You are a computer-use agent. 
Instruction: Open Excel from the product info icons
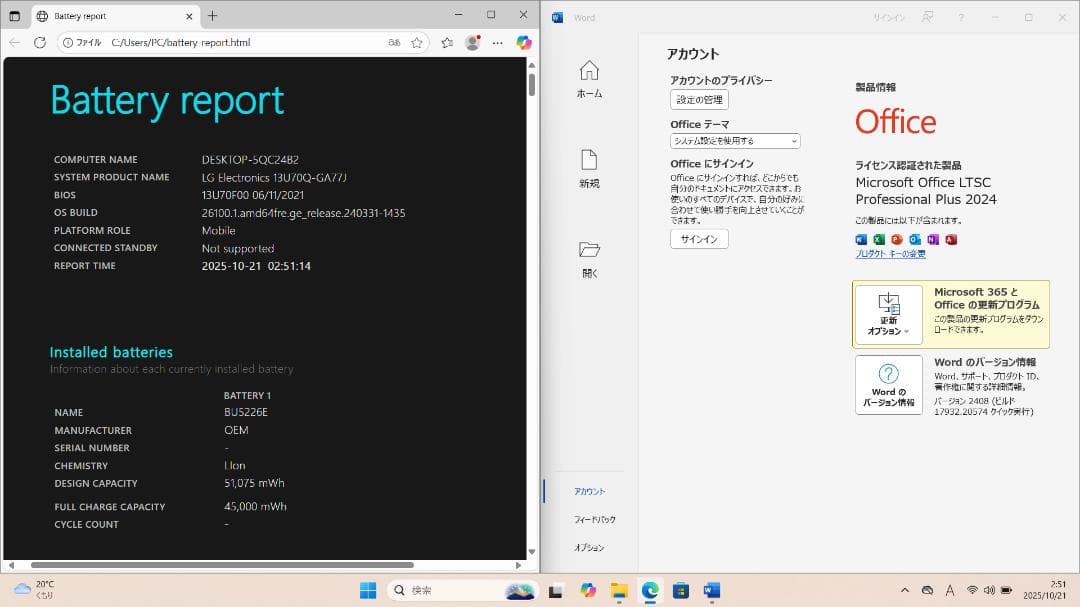point(878,239)
